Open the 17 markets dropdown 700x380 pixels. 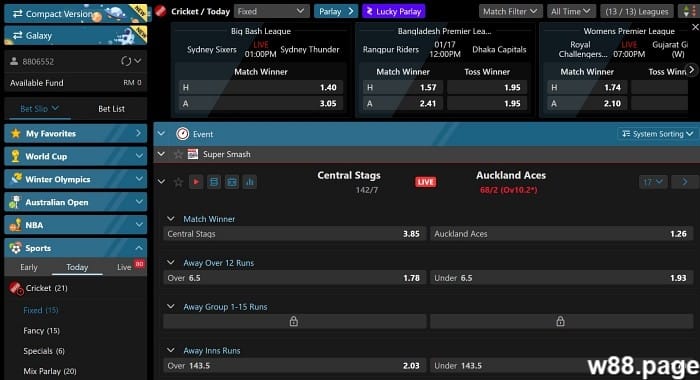(x=653, y=182)
